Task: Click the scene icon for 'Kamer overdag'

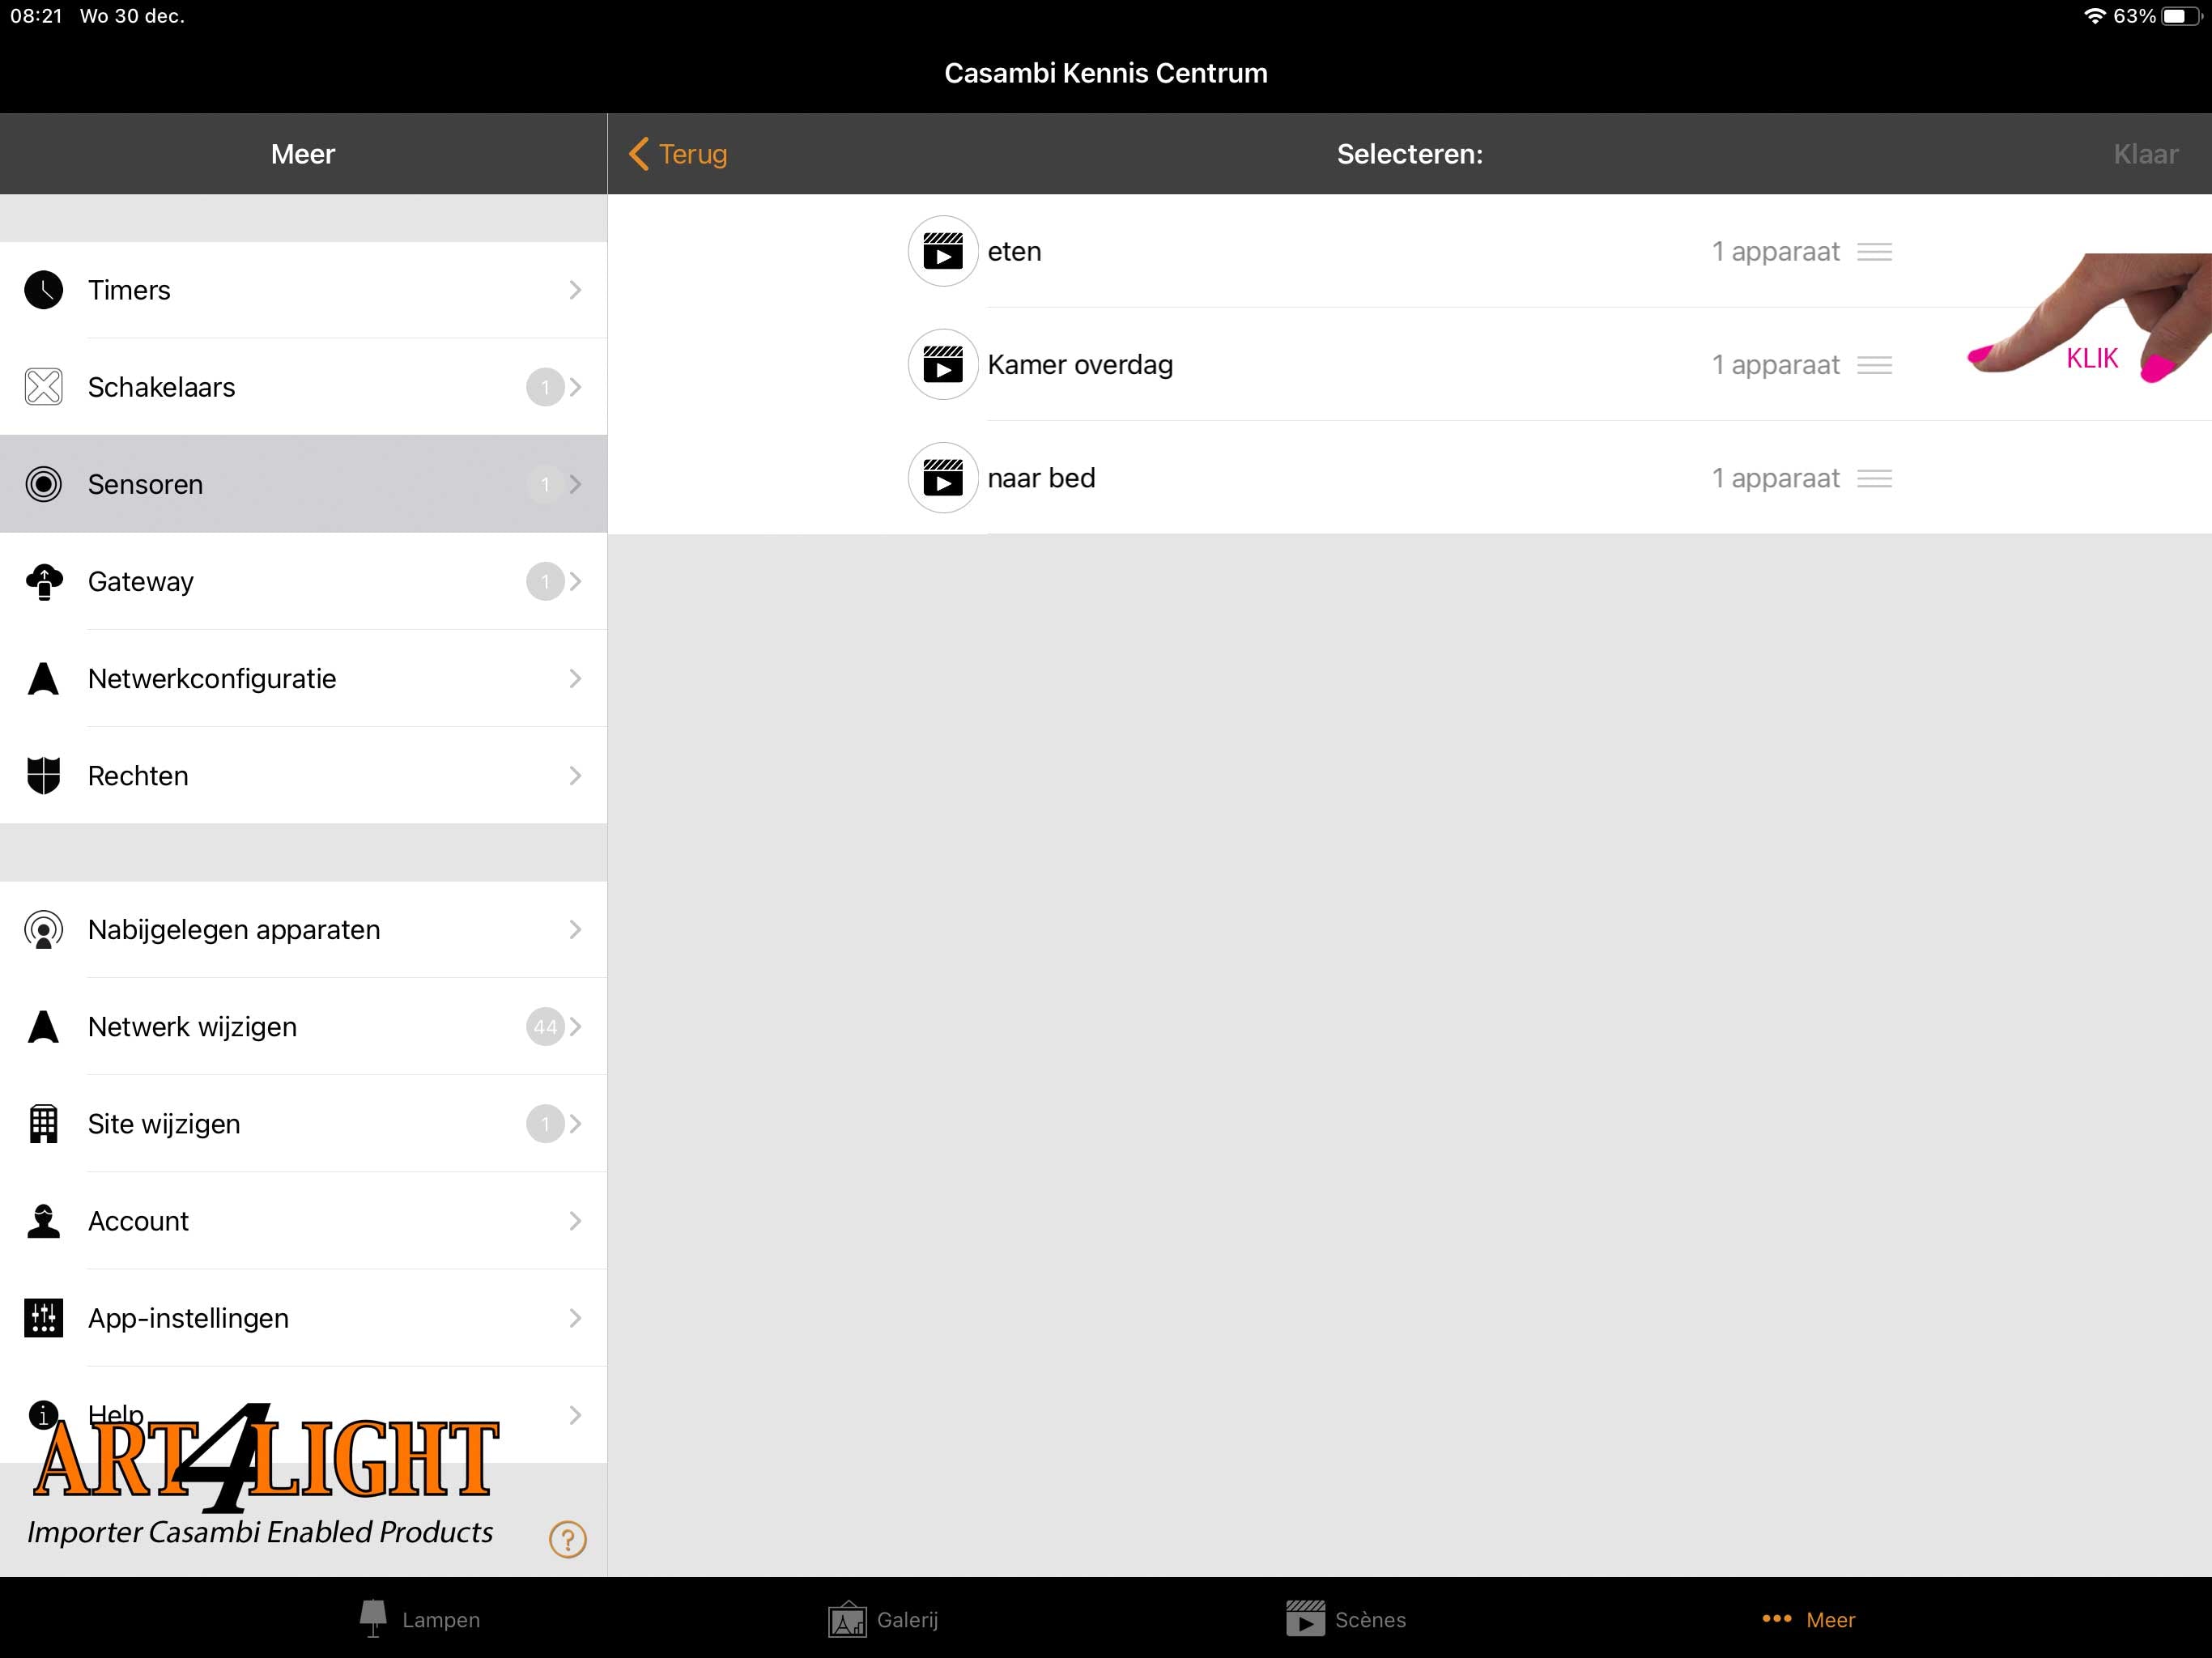Action: coord(942,364)
